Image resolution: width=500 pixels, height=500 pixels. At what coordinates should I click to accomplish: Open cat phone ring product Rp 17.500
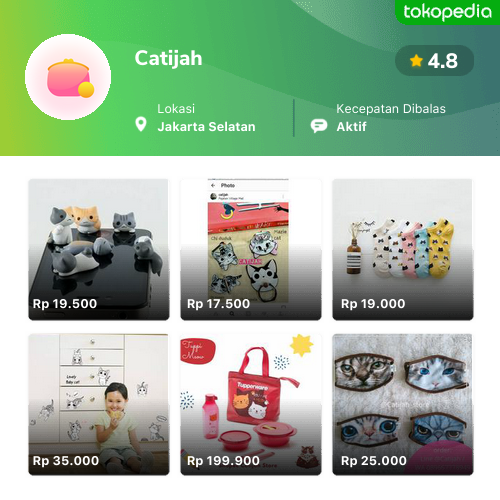pyautogui.click(x=251, y=250)
